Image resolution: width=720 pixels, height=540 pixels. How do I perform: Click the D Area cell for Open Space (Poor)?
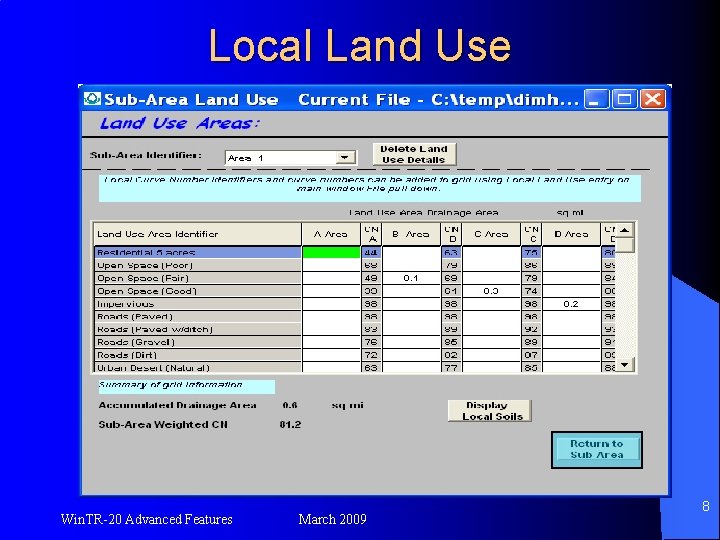571,265
